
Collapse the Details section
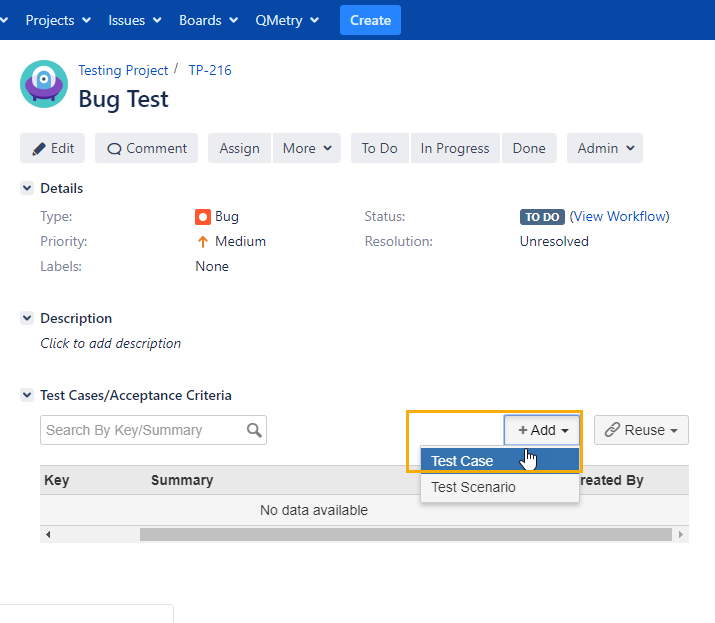point(27,188)
